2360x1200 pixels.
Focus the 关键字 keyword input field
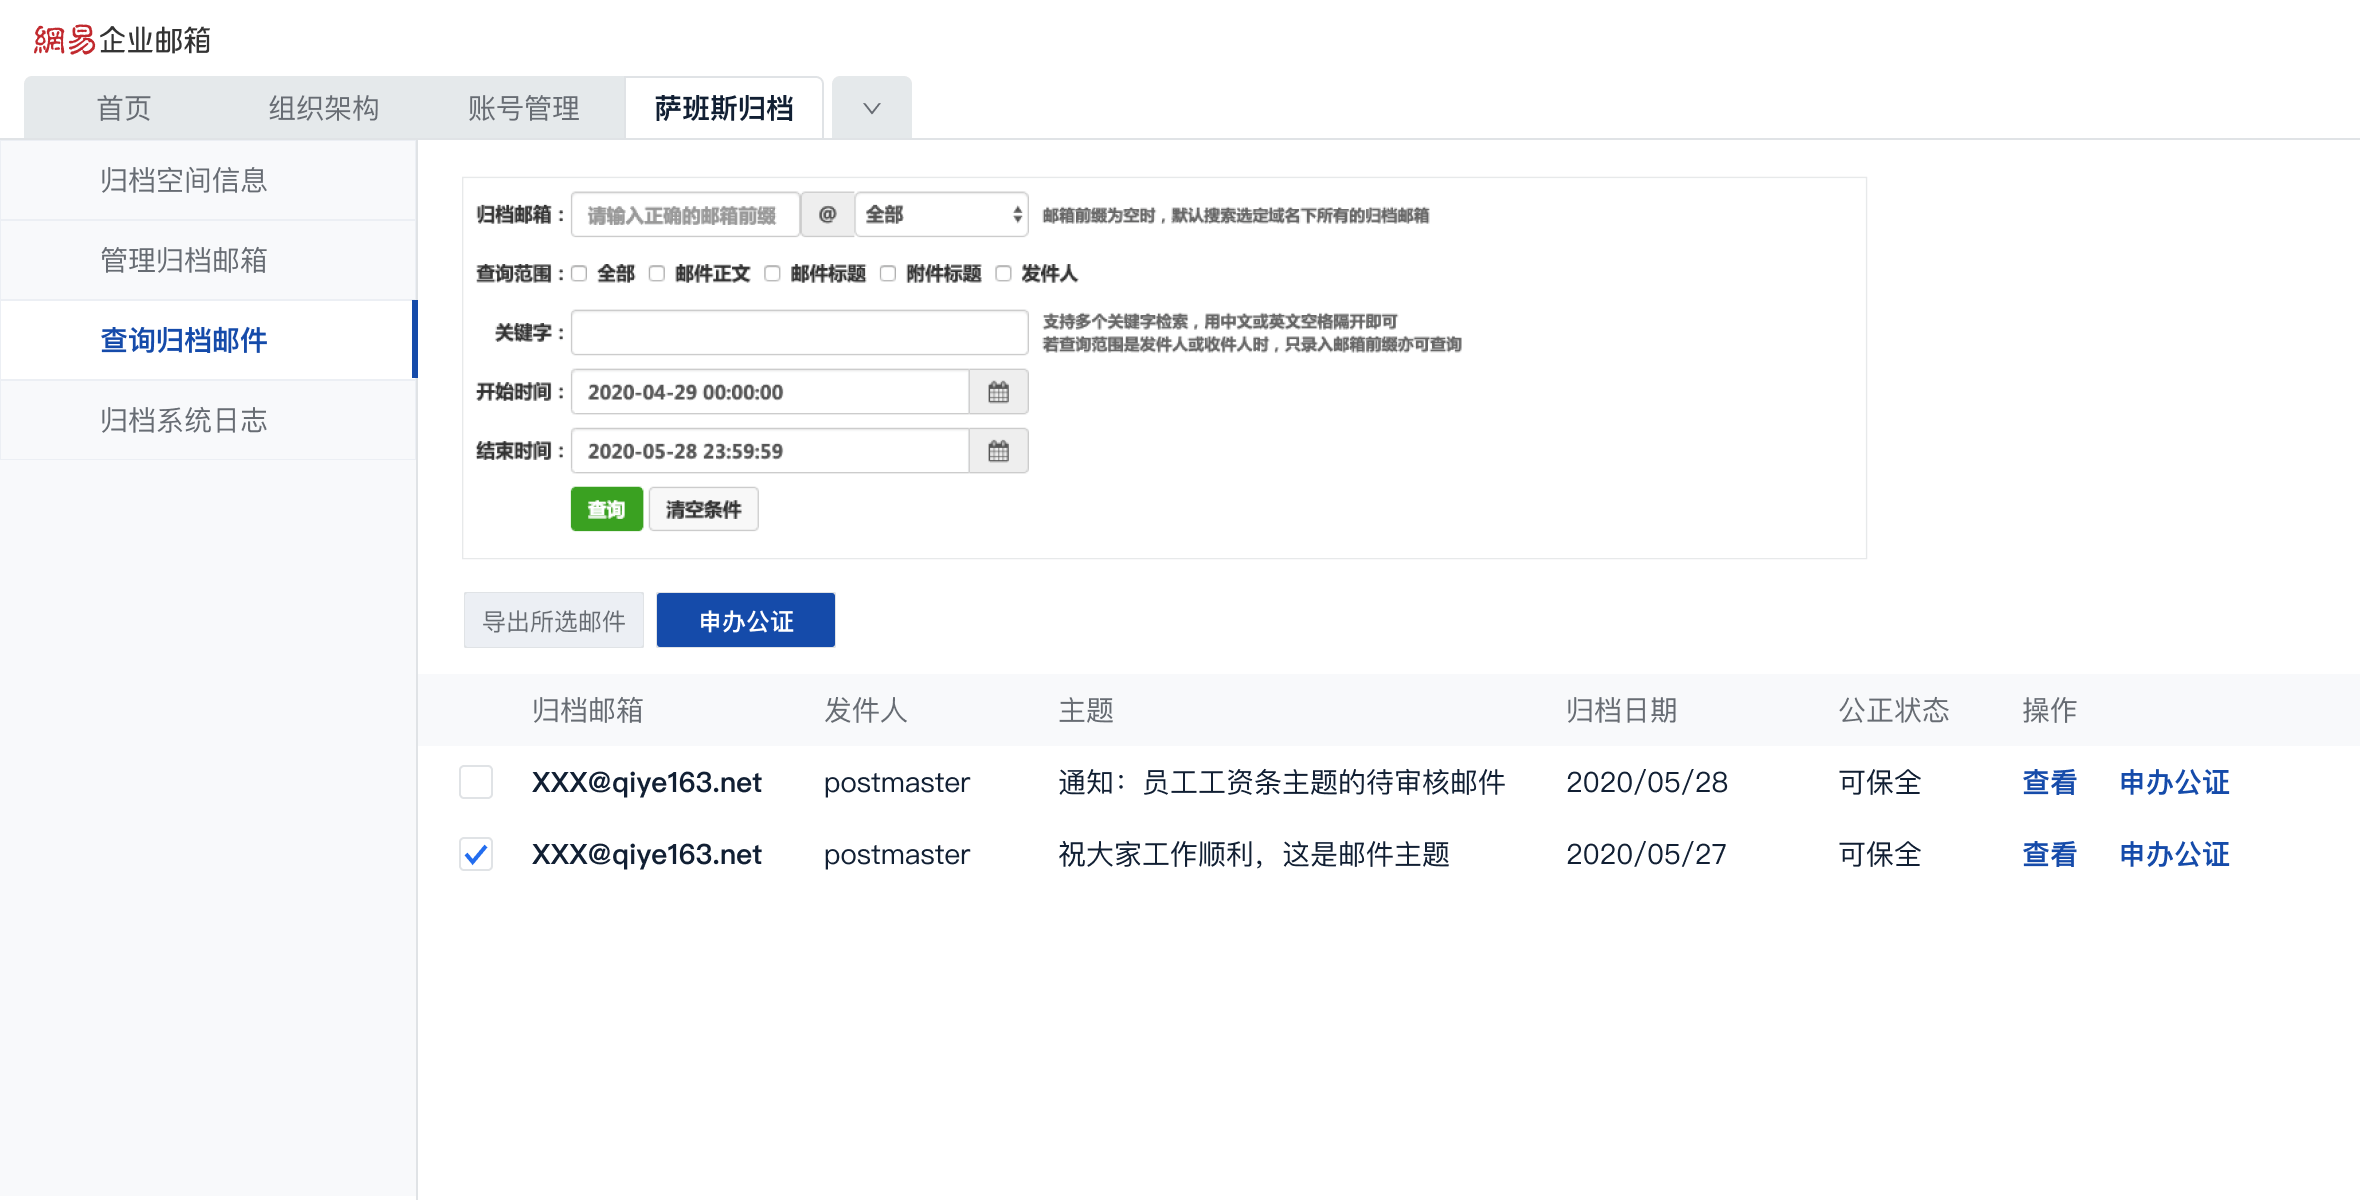click(799, 332)
